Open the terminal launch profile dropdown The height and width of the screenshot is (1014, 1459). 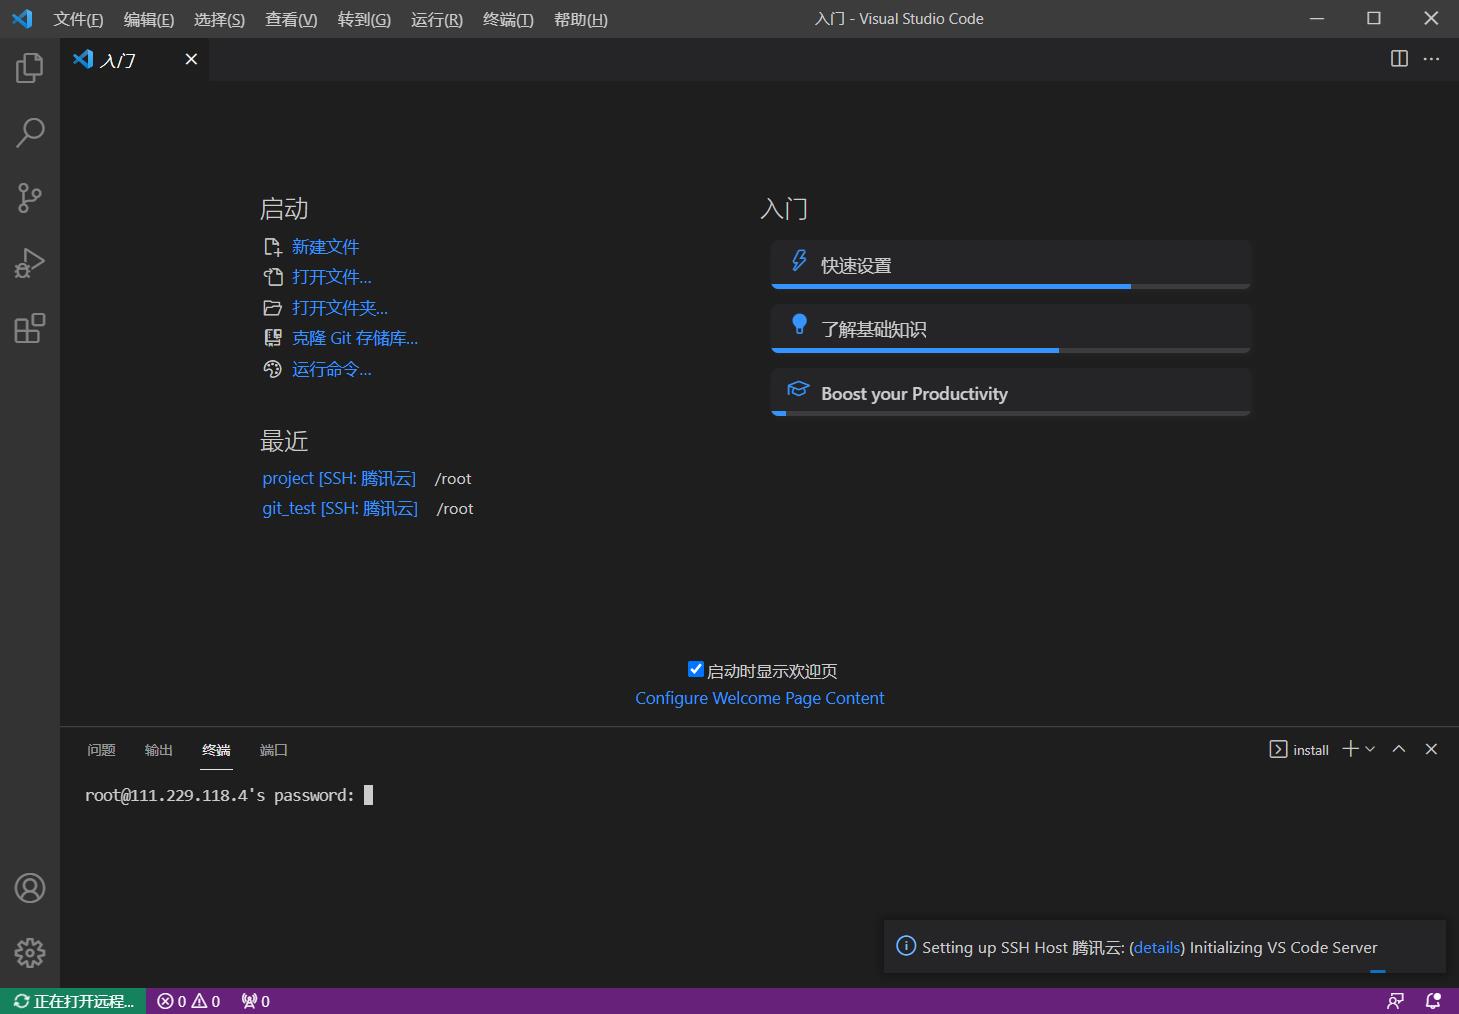[x=1370, y=749]
